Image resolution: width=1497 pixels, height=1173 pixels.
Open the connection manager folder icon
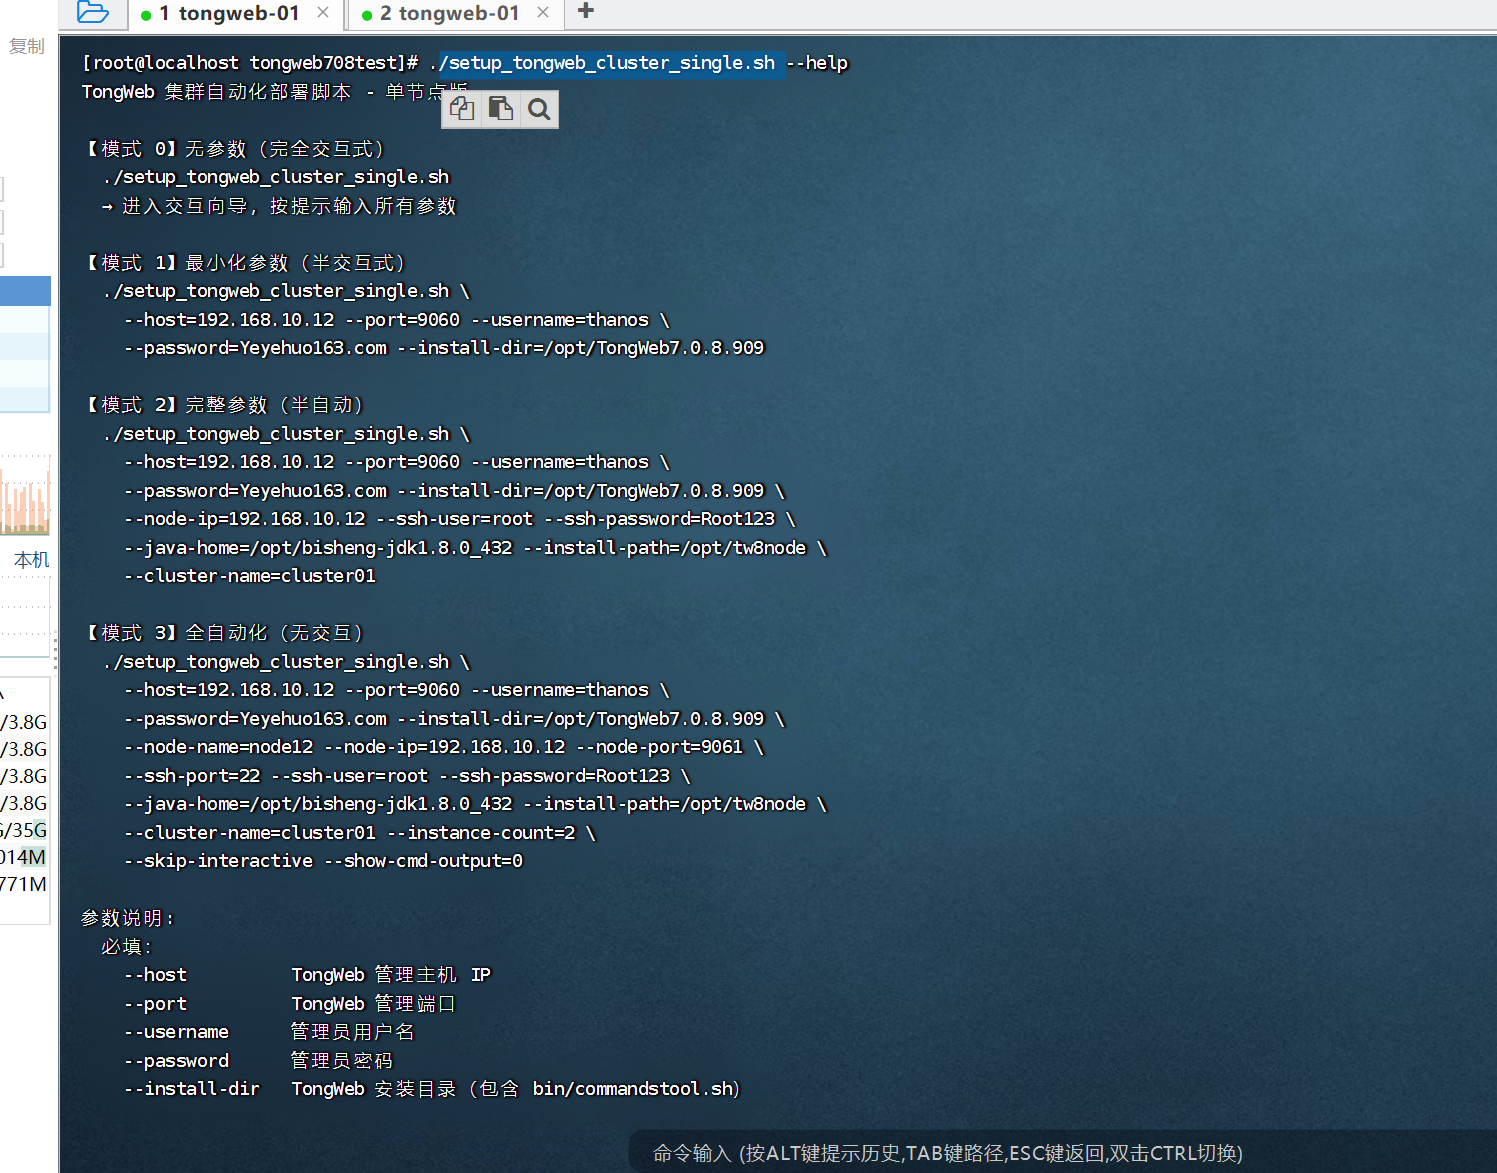coord(92,12)
